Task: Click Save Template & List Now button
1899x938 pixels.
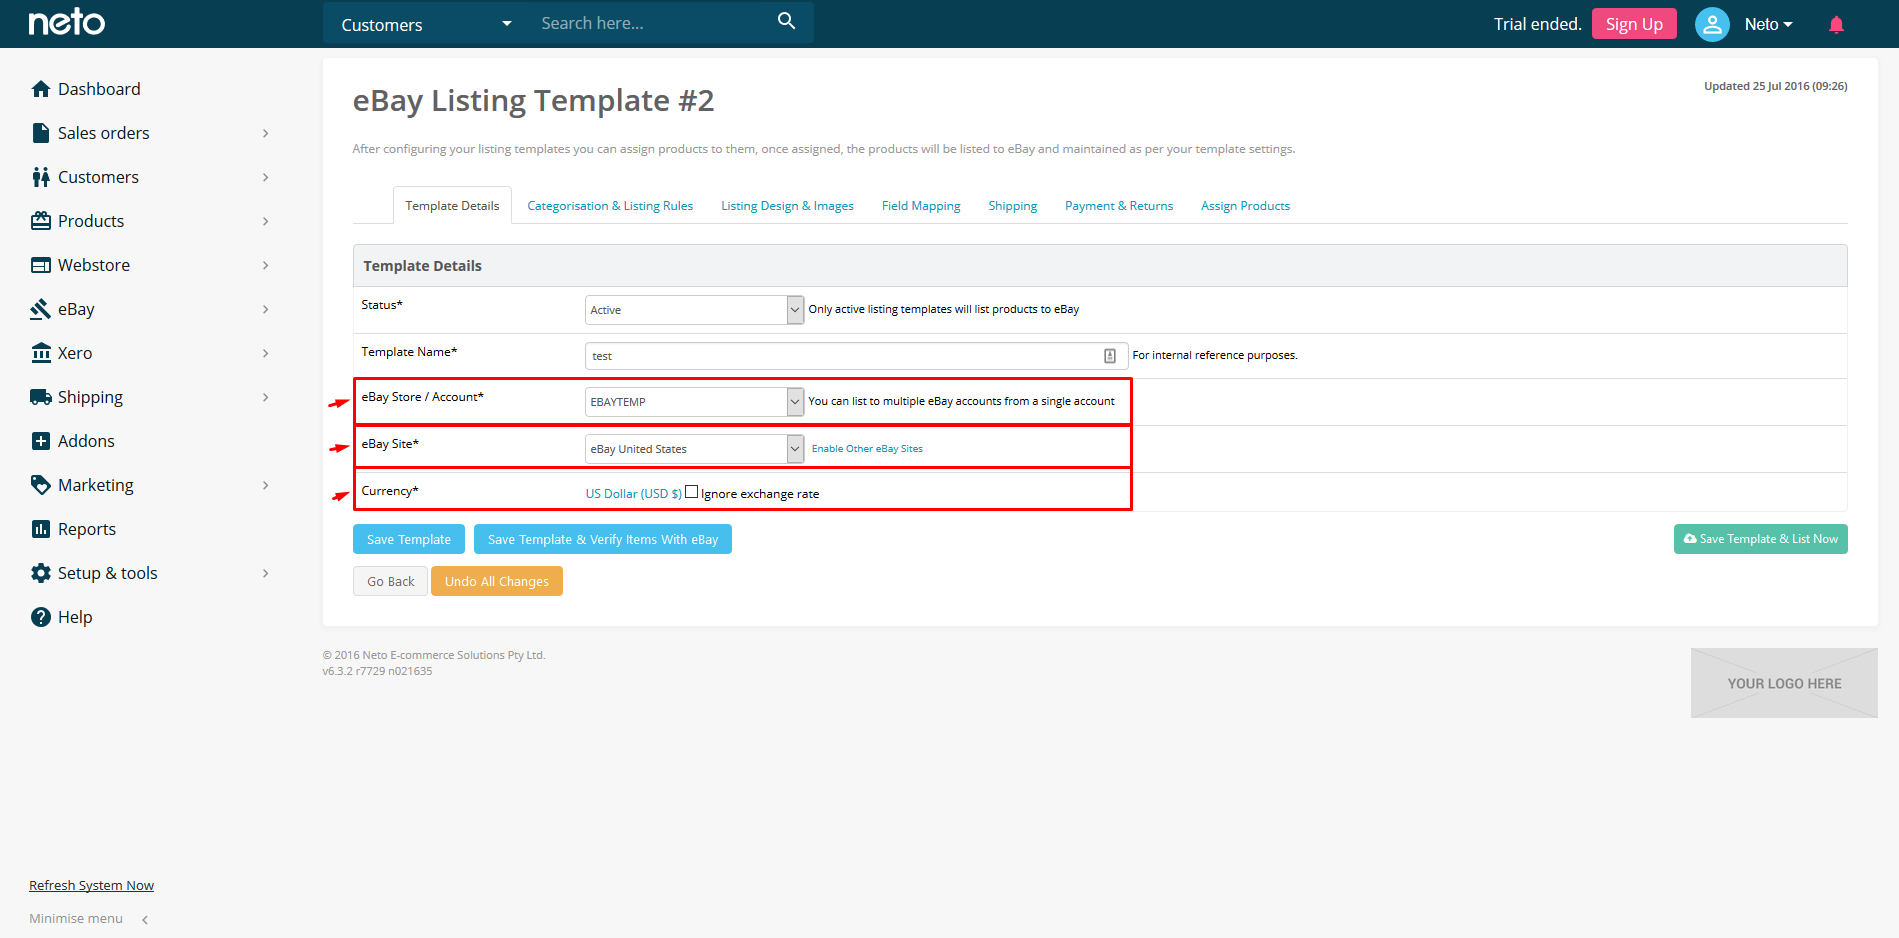Action: 1760,539
